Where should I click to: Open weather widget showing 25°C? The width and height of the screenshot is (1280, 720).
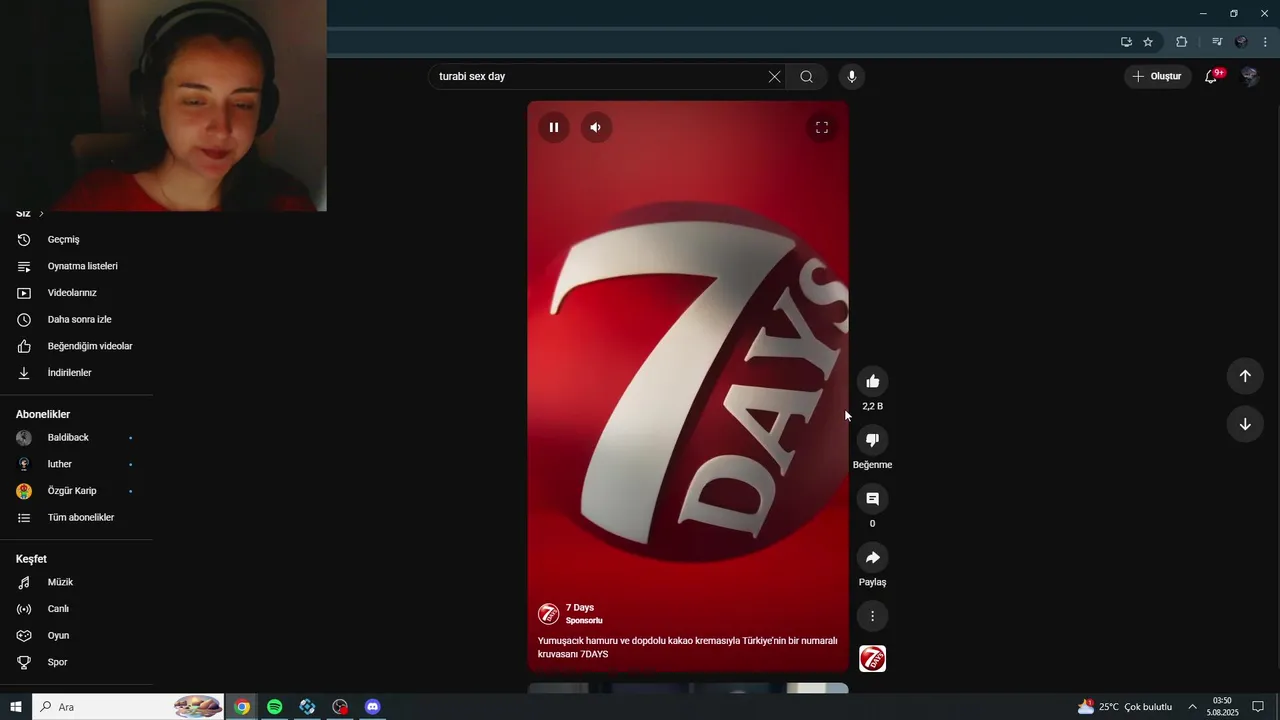coord(1125,707)
